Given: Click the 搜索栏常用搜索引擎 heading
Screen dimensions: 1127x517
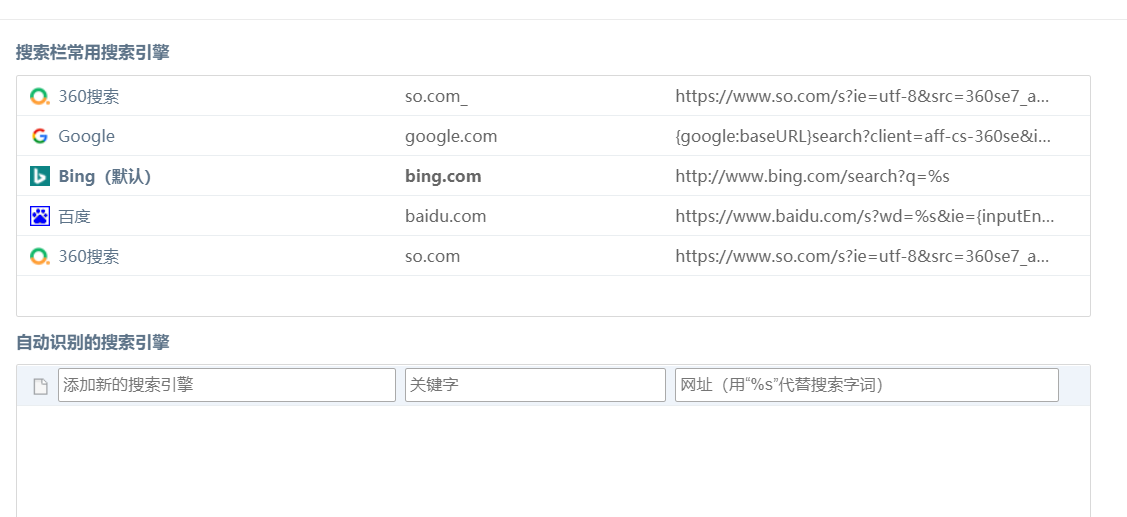Looking at the screenshot, I should pyautogui.click(x=93, y=52).
